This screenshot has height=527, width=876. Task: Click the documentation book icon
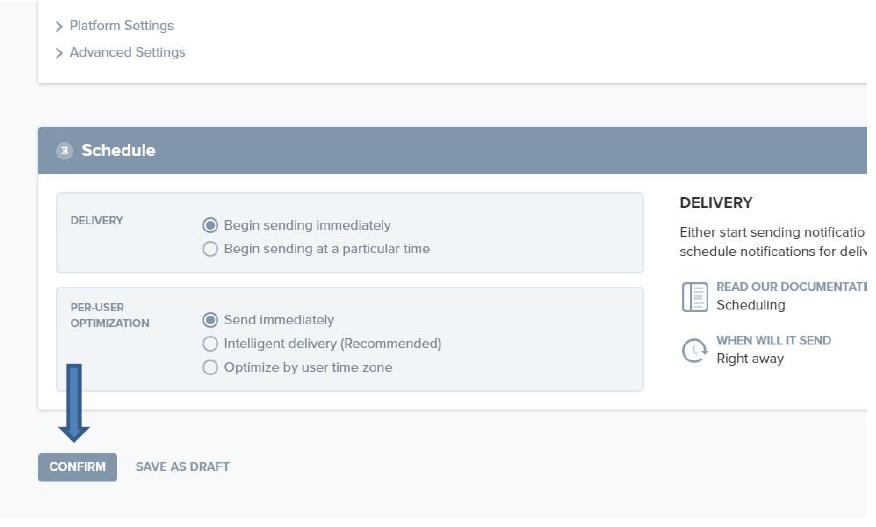coord(694,296)
